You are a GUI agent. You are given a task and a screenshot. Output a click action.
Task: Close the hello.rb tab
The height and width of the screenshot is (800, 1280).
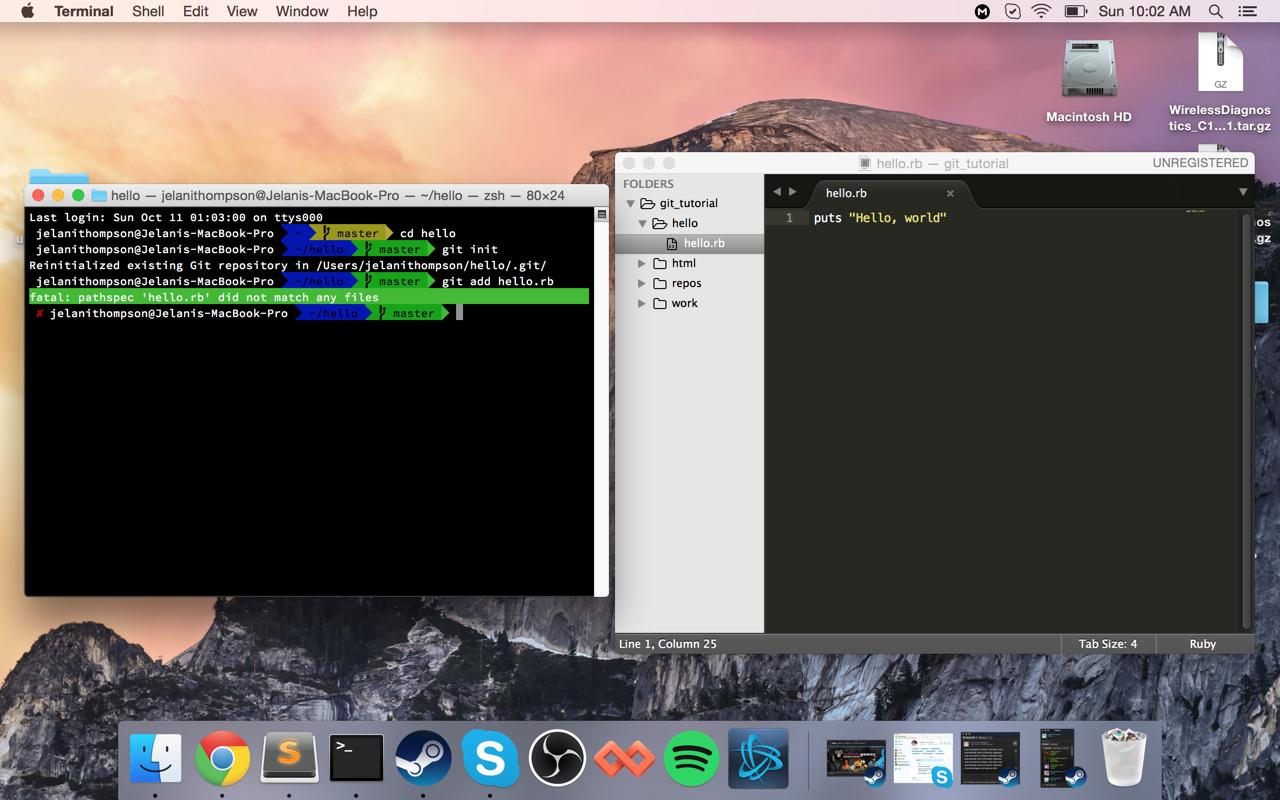click(950, 193)
